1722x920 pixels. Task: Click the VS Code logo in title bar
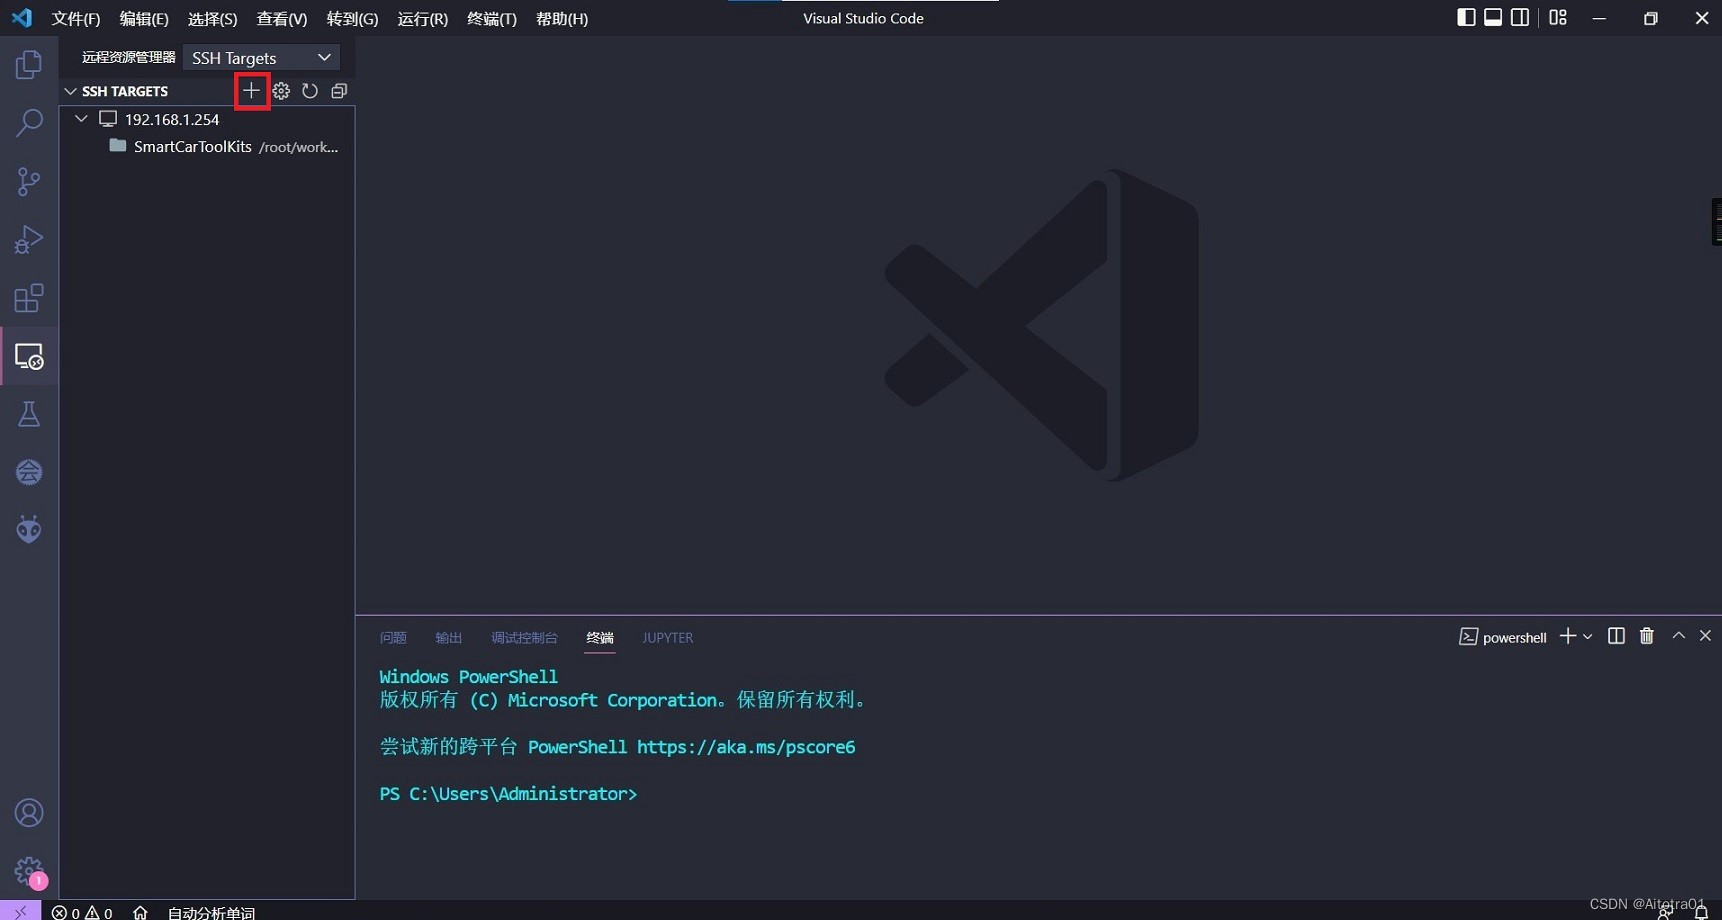[x=22, y=18]
